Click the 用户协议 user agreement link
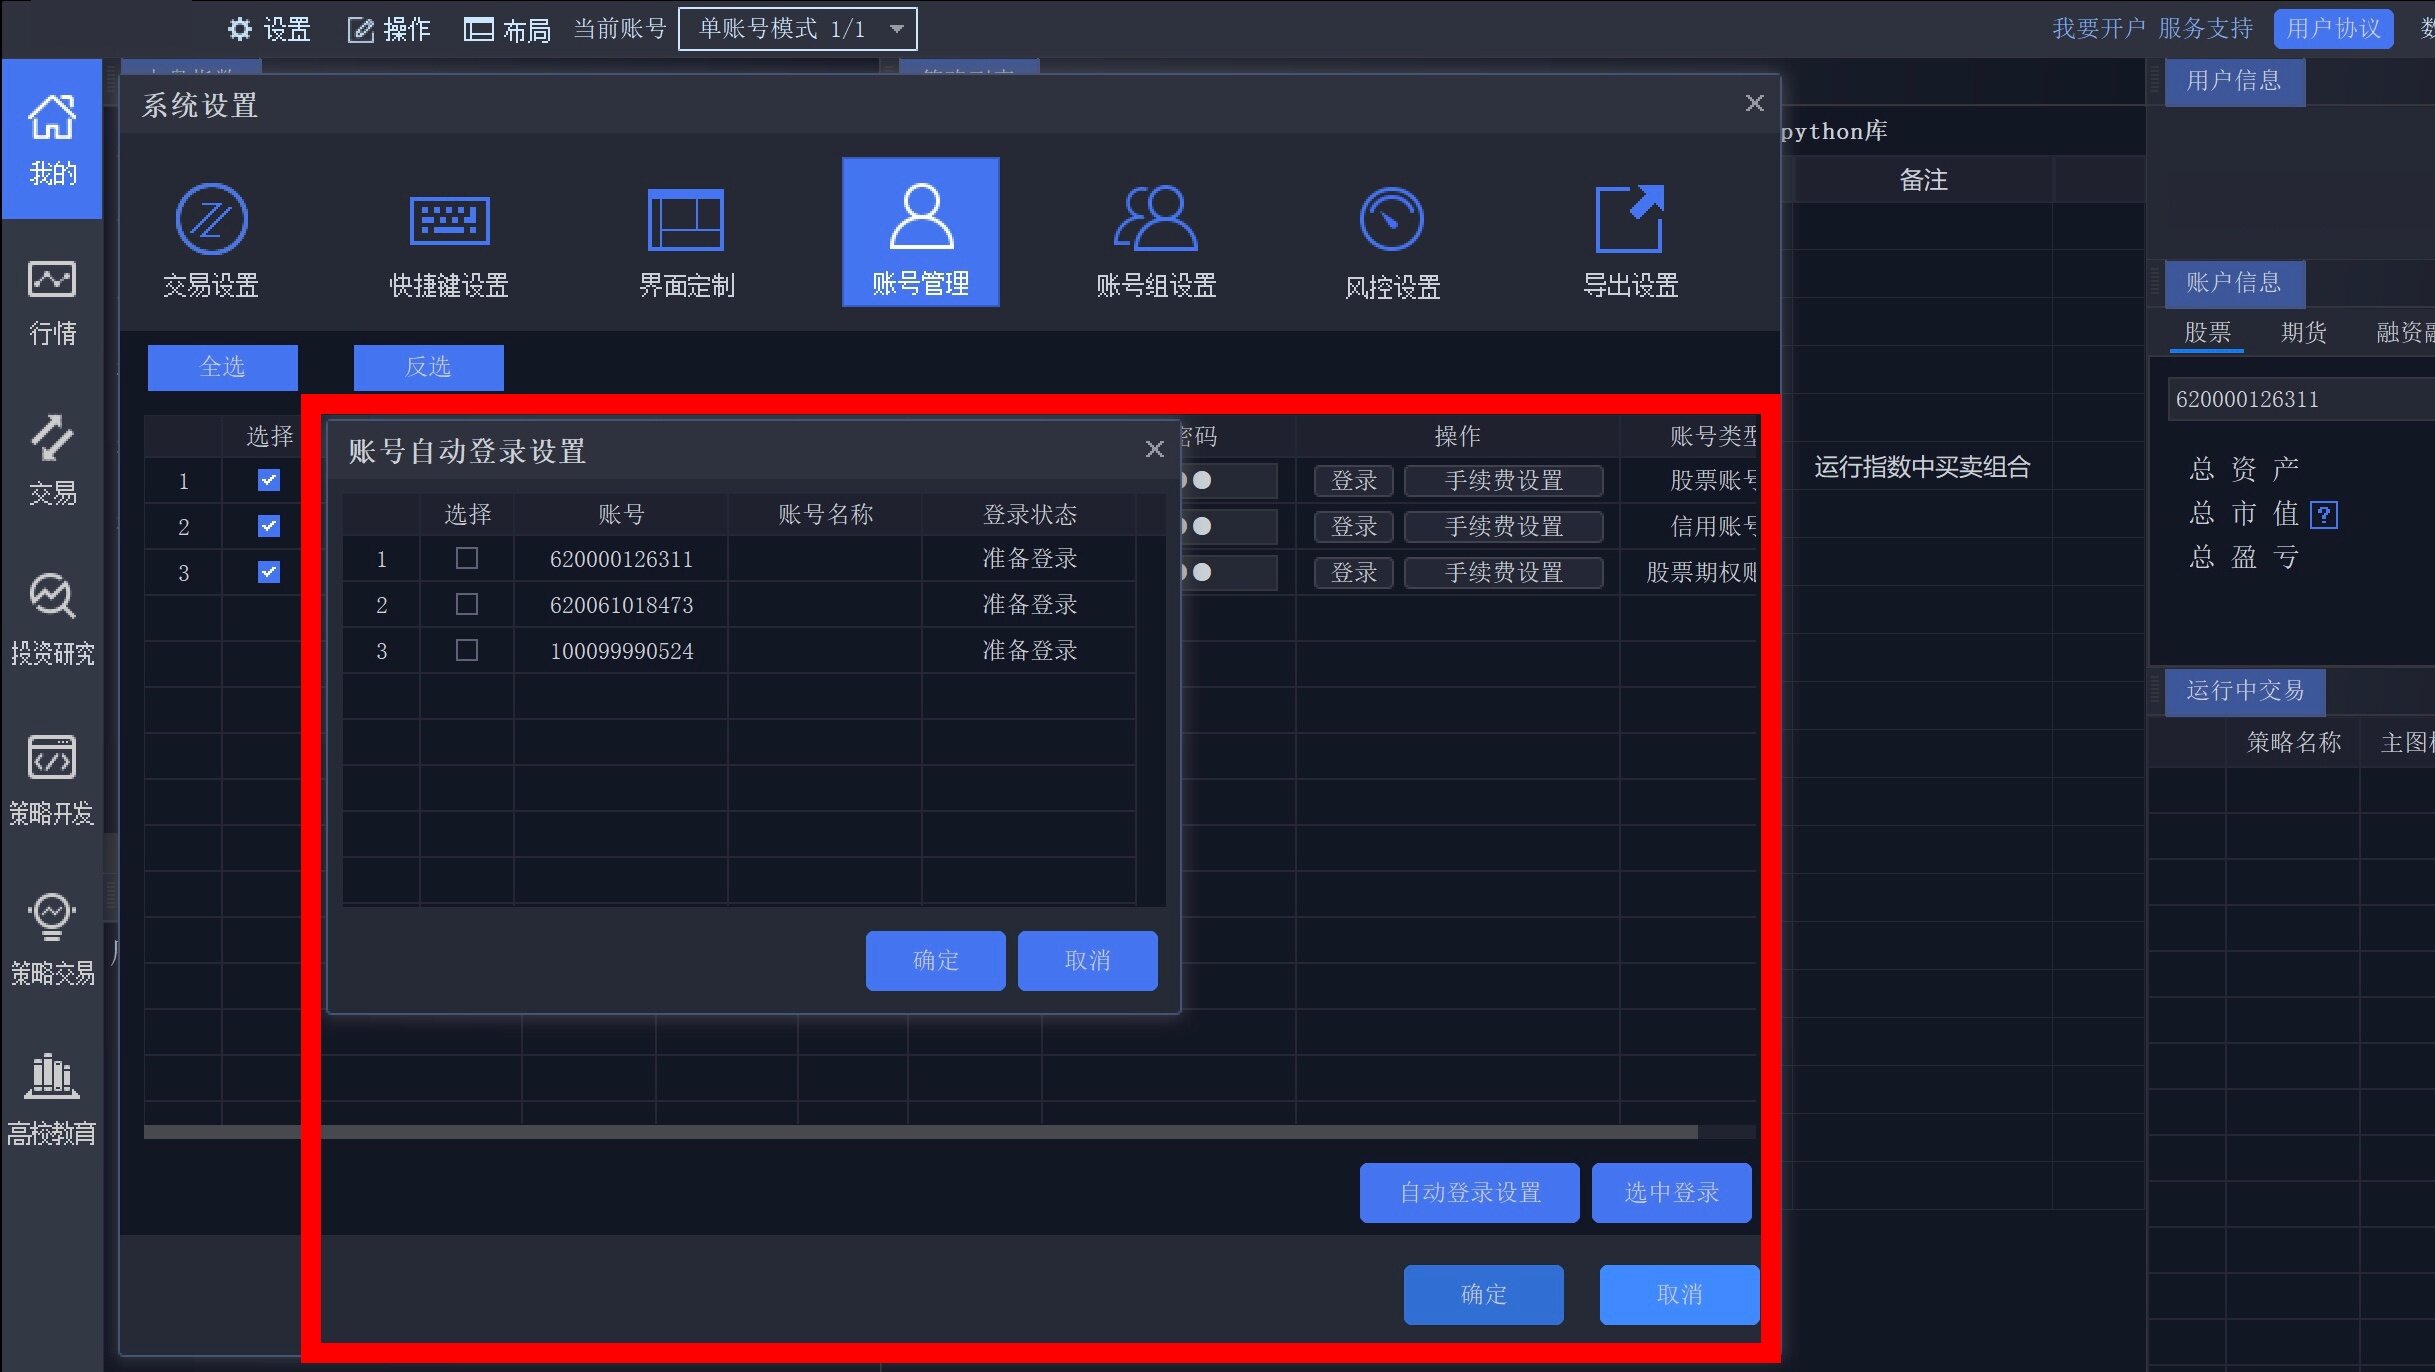This screenshot has height=1372, width=2435. [2332, 28]
